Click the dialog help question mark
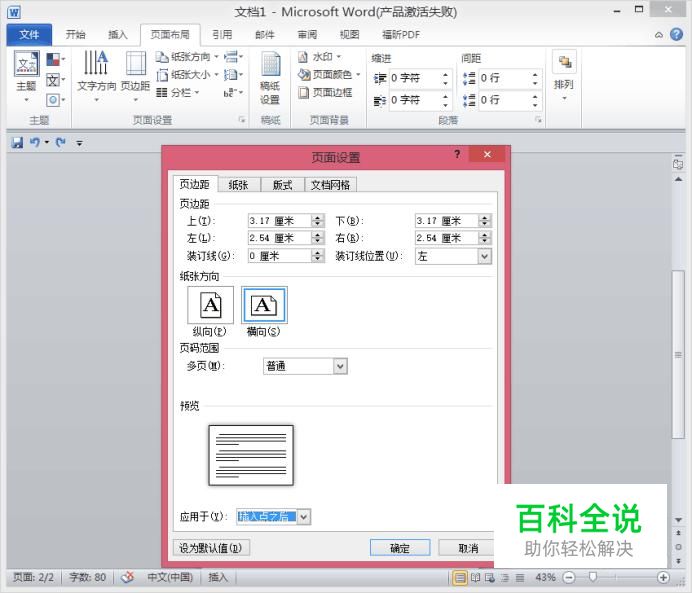 coord(457,154)
